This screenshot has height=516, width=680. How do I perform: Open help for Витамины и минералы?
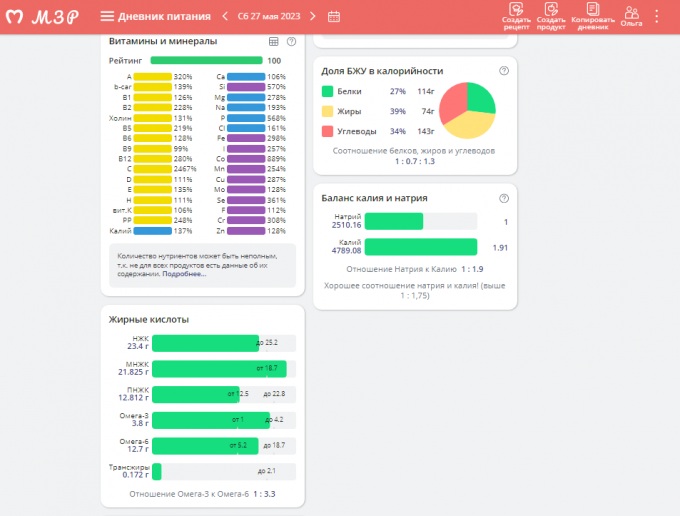[x=291, y=41]
